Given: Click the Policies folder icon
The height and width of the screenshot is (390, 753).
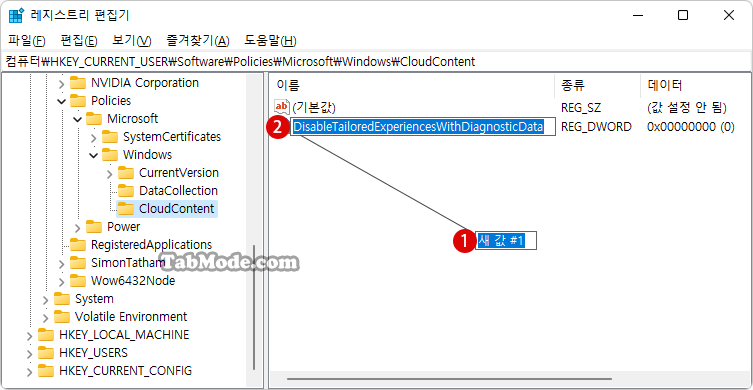Looking at the screenshot, I should pyautogui.click(x=78, y=101).
